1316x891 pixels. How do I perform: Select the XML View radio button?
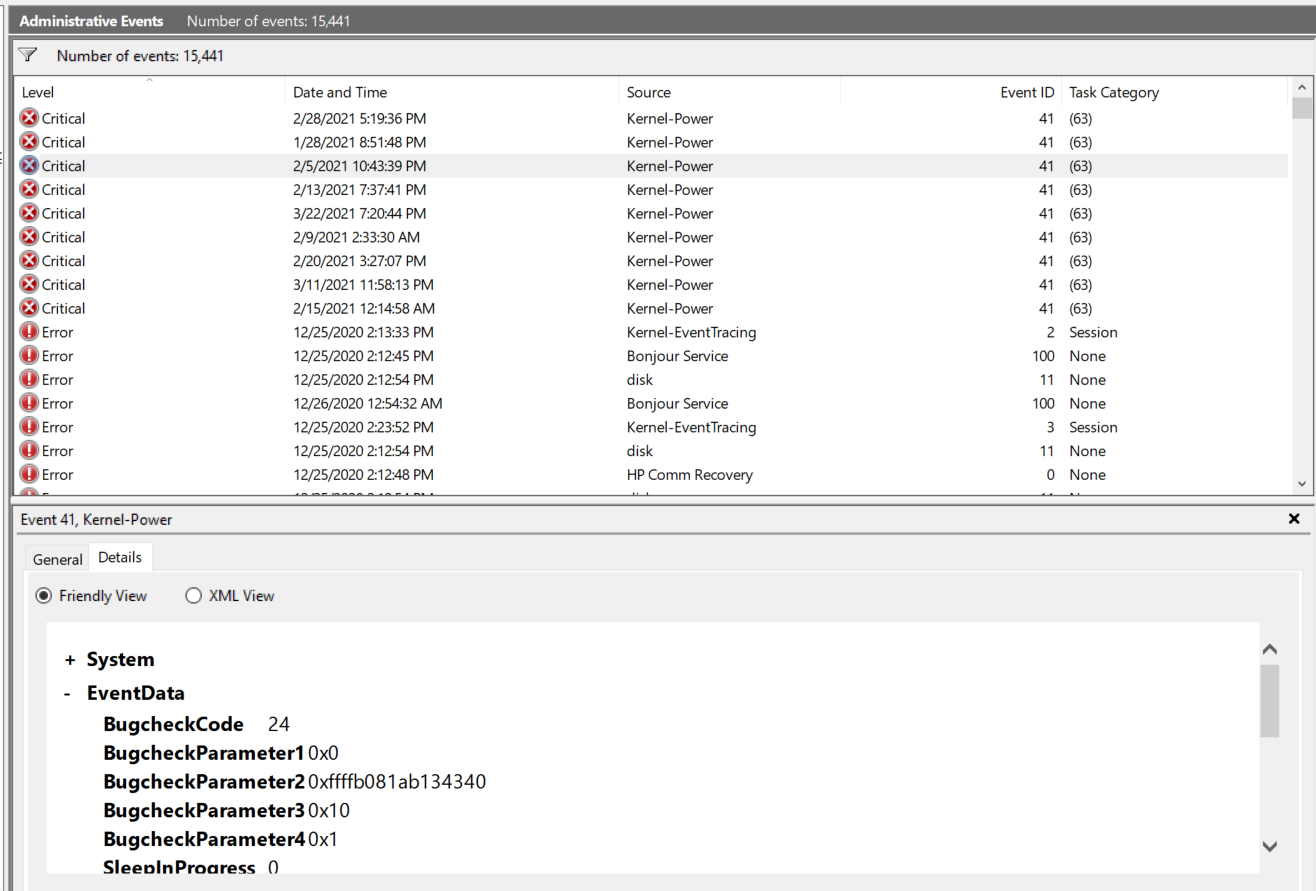(194, 596)
